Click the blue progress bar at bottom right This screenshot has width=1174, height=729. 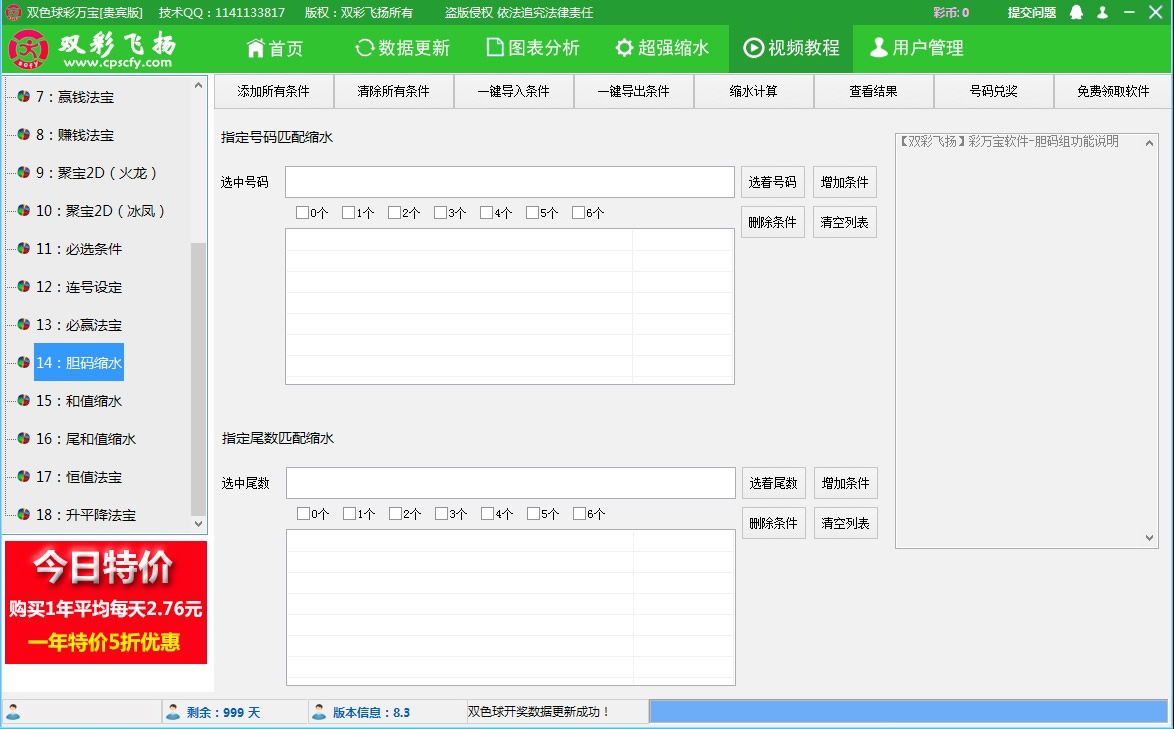tap(910, 711)
